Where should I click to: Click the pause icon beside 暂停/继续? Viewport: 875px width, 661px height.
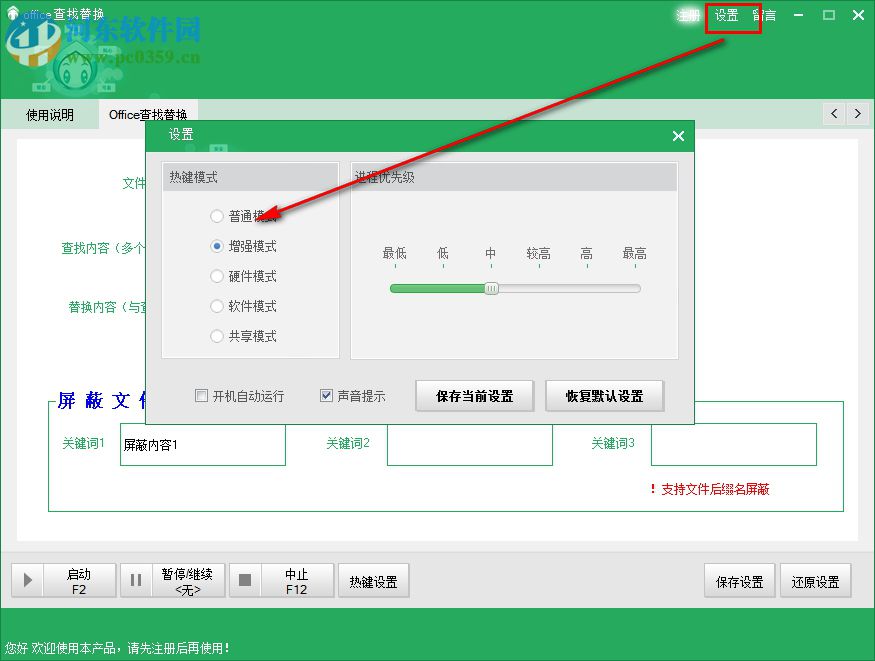(x=135, y=580)
